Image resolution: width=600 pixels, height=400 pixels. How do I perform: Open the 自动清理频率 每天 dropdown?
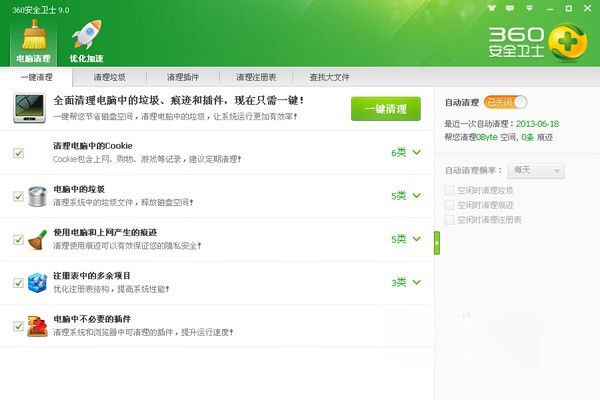pos(536,170)
